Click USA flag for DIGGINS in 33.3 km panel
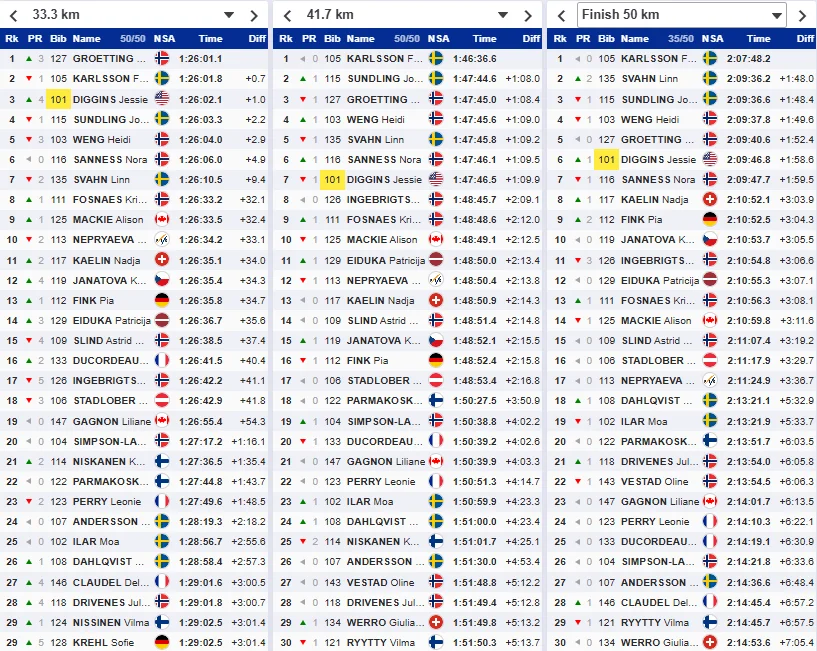This screenshot has width=817, height=651. point(162,99)
